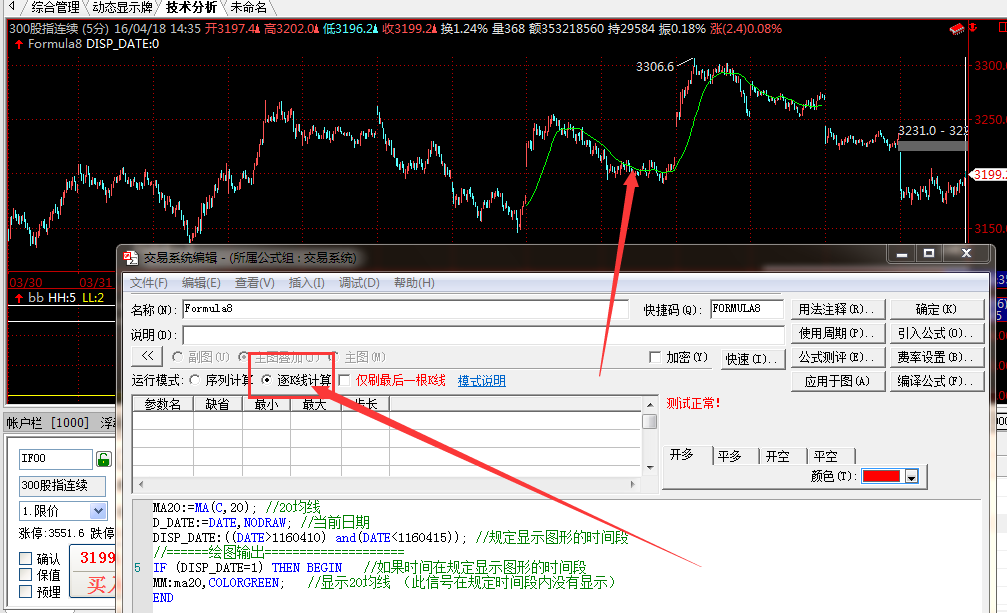Screen dimensions: 1007x613
Task: Click the 参数名 column header
Action: click(x=162, y=404)
